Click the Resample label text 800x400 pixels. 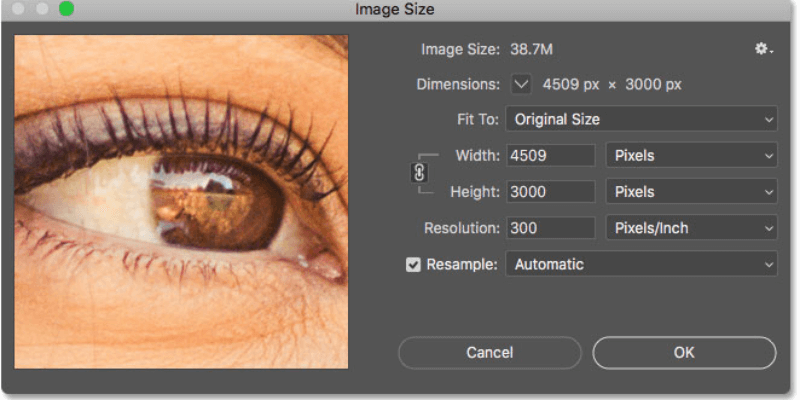[x=461, y=265]
